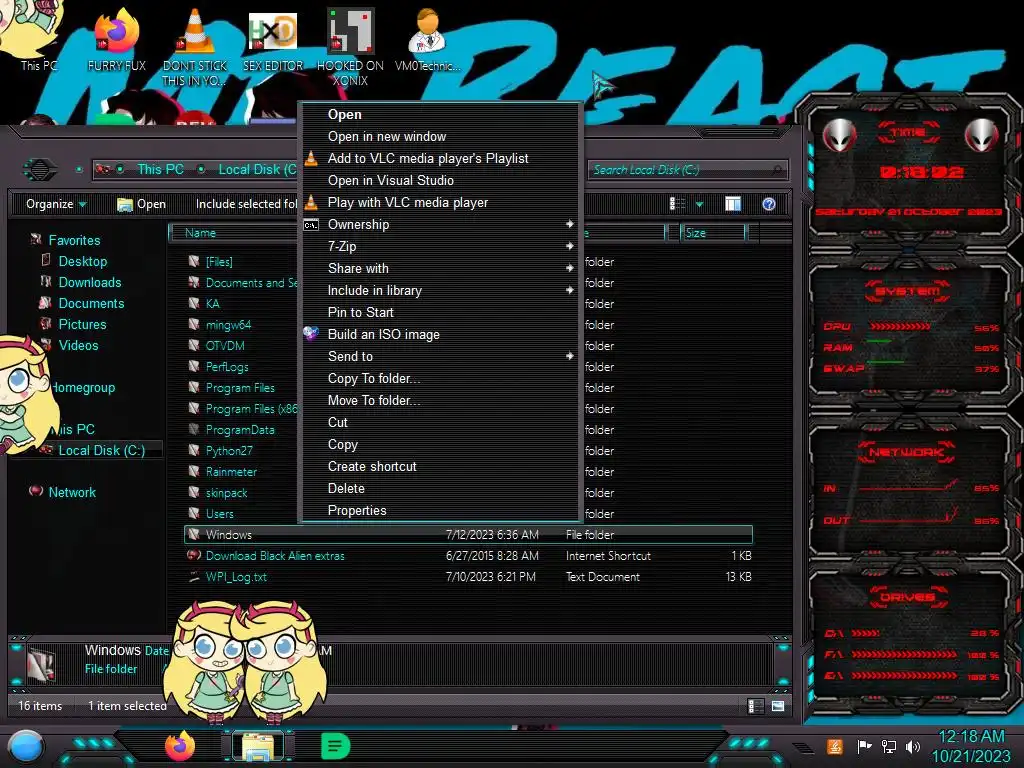Switch to details view in the status bar
The image size is (1024, 768).
click(x=756, y=706)
